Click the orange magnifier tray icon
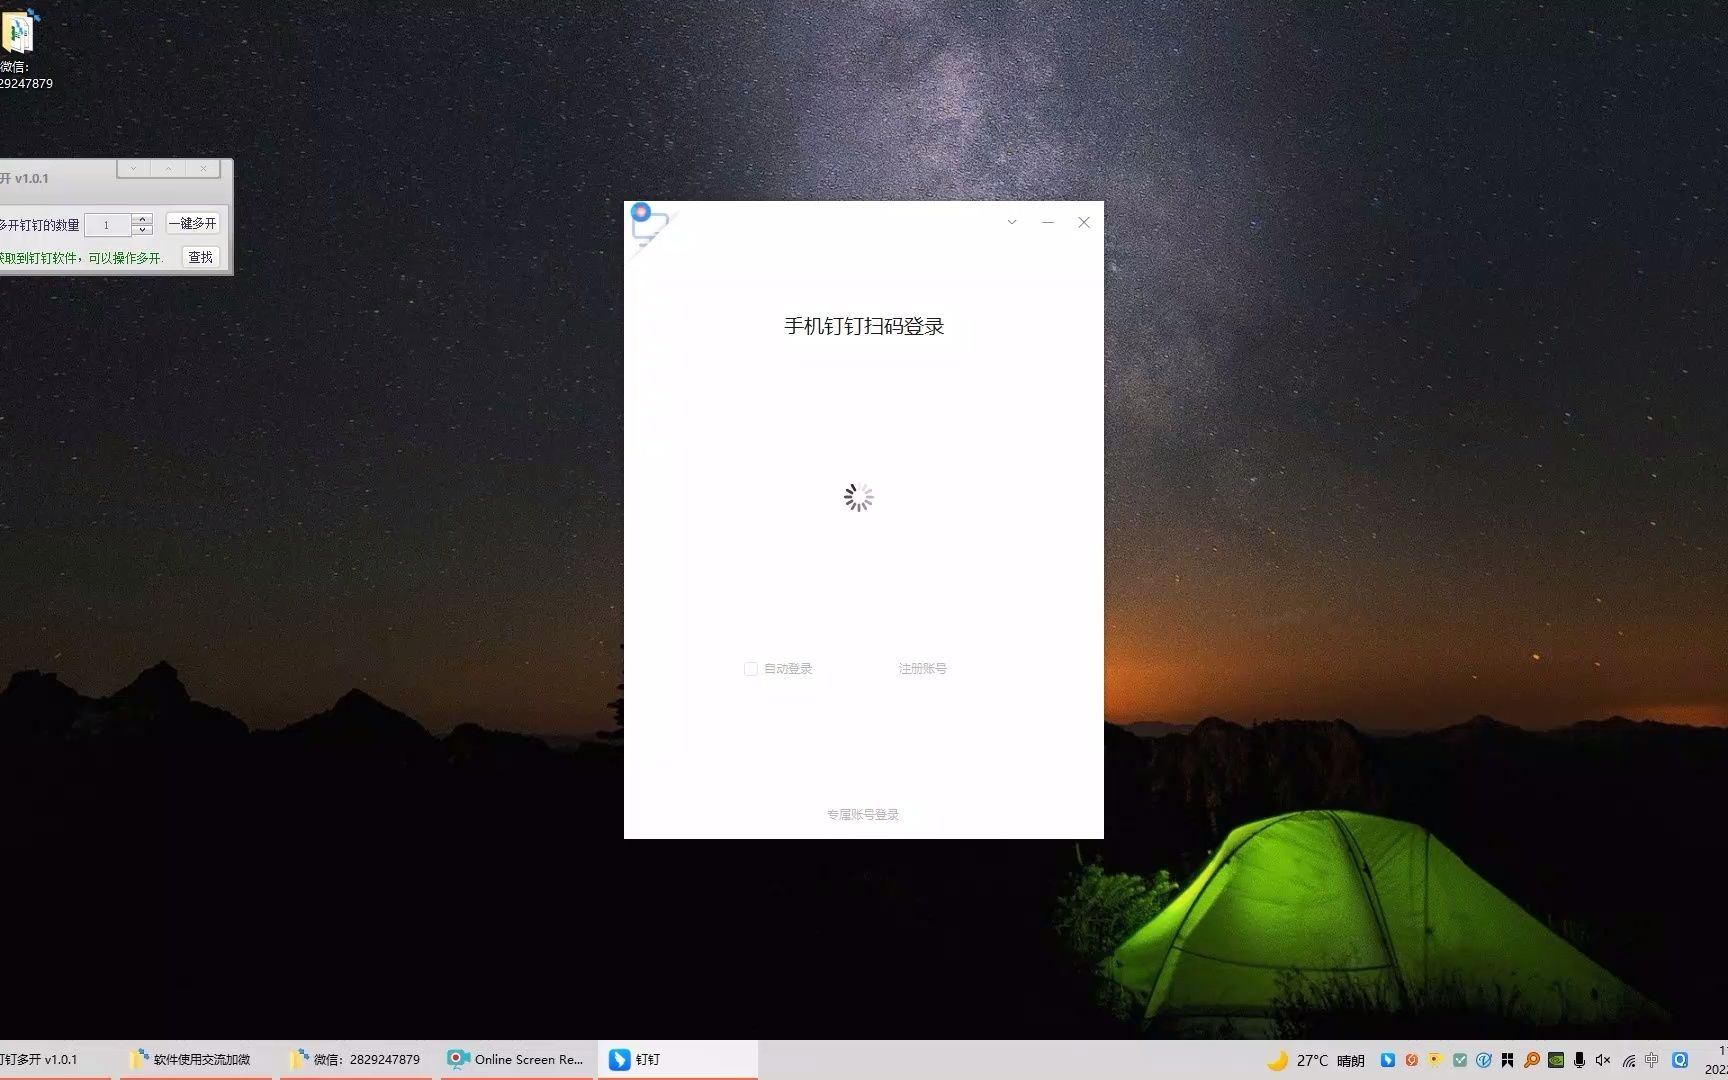The height and width of the screenshot is (1080, 1728). [x=1532, y=1060]
